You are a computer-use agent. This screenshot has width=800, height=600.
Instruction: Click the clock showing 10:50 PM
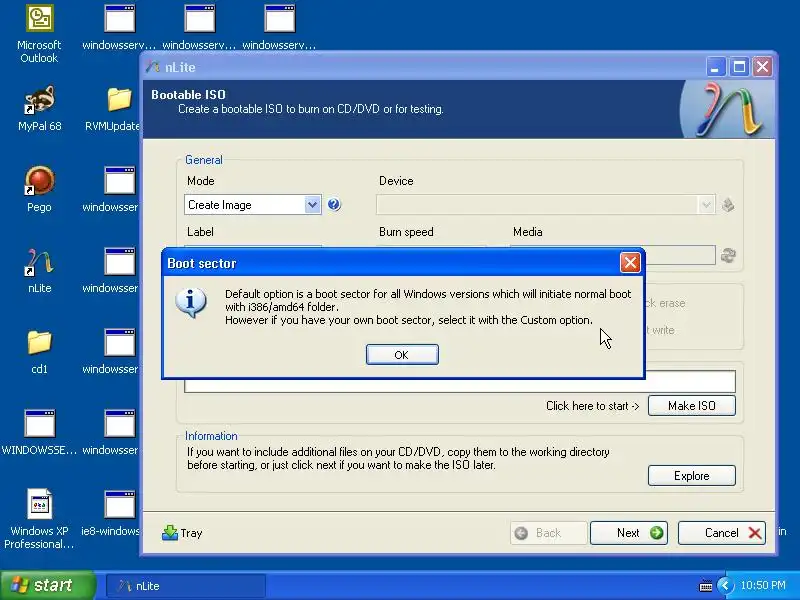pyautogui.click(x=763, y=585)
